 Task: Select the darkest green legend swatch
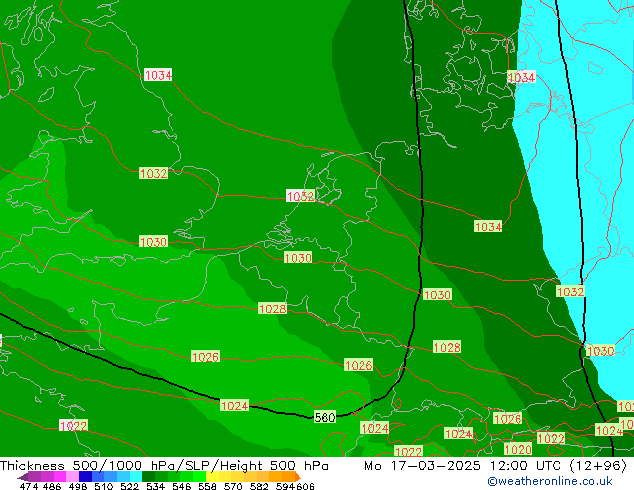point(148,476)
